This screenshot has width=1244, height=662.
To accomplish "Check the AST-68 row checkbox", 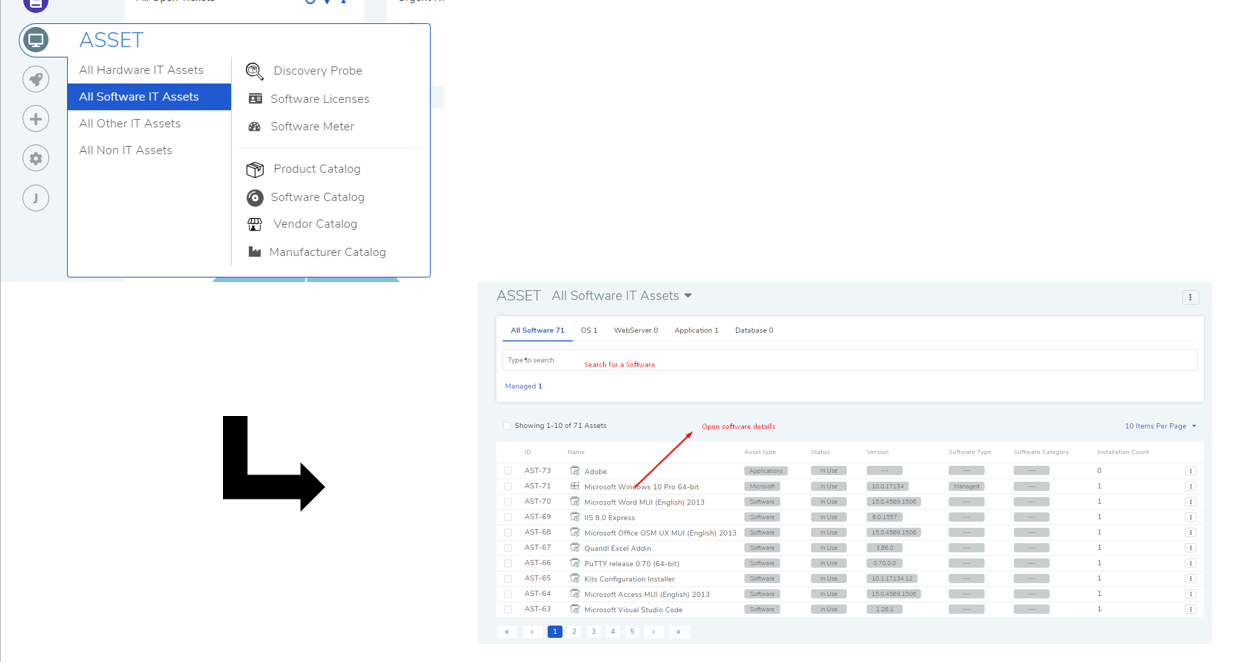I will [x=508, y=532].
